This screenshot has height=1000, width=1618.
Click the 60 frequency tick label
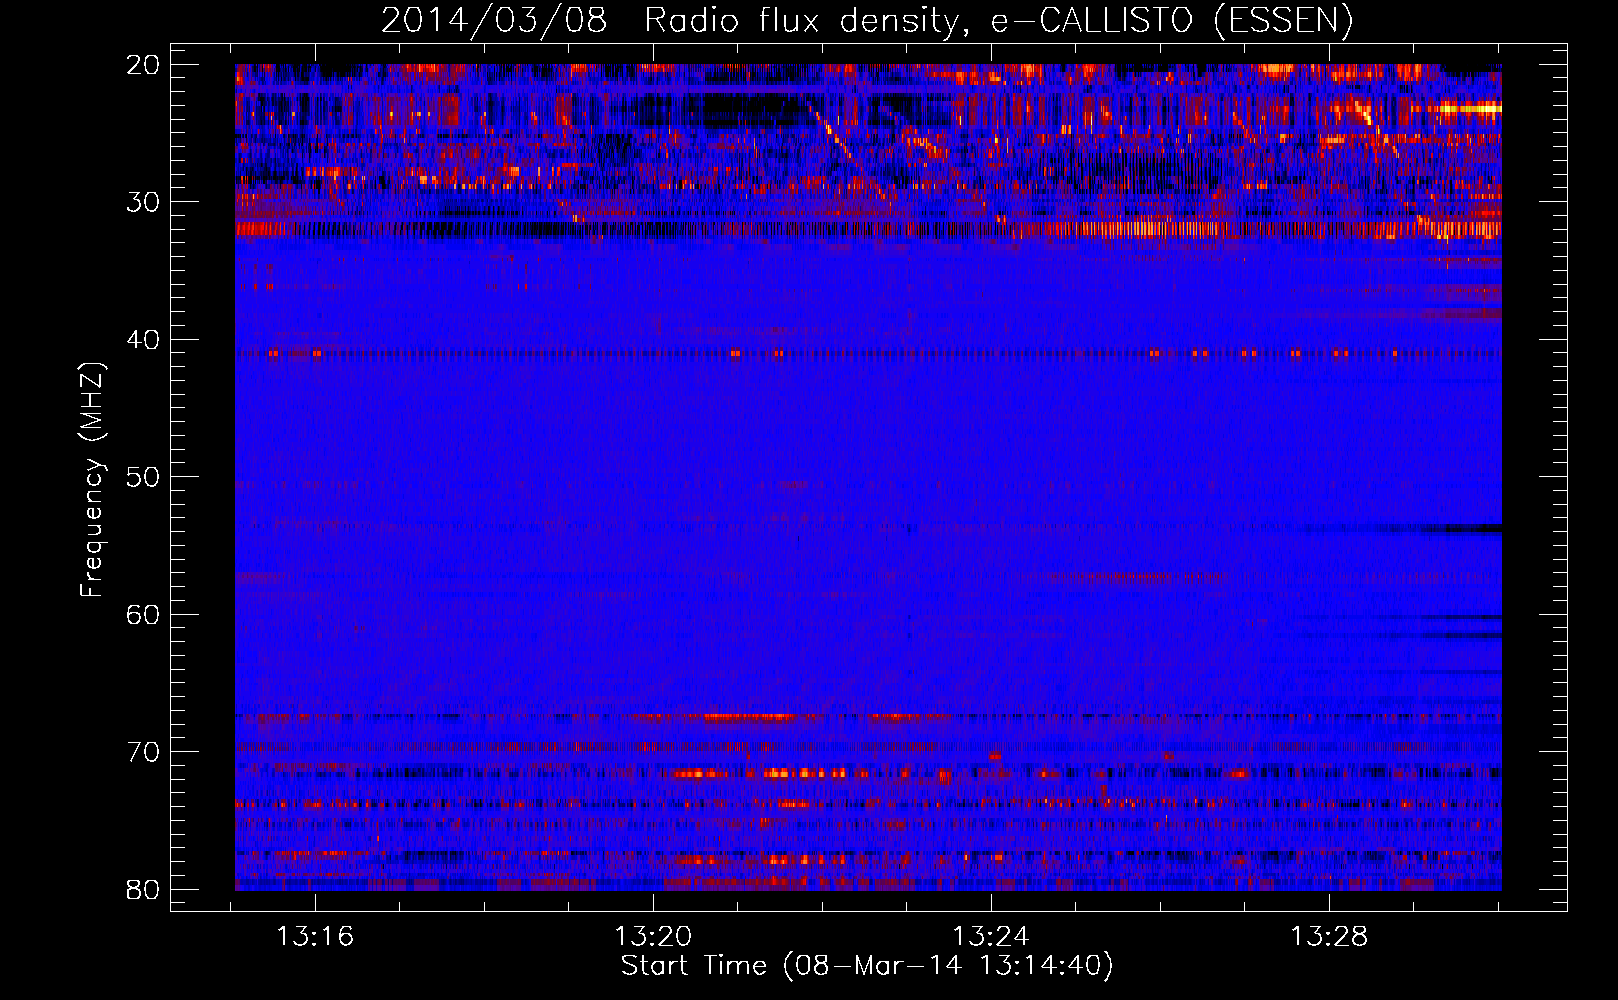[x=143, y=615]
